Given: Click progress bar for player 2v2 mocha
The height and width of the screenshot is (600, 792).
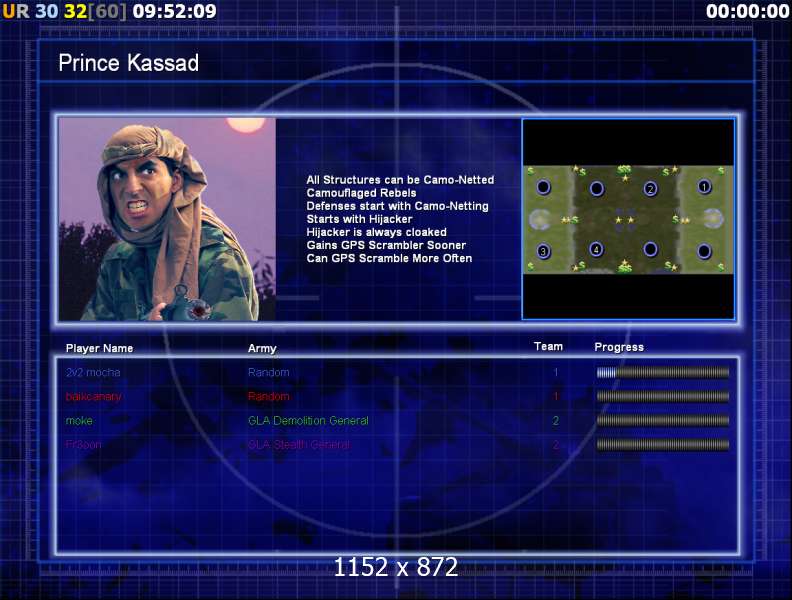Looking at the screenshot, I should tap(663, 373).
